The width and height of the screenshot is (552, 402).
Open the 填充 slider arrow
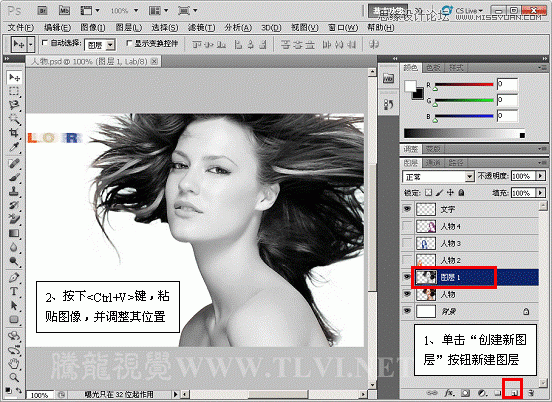point(541,193)
